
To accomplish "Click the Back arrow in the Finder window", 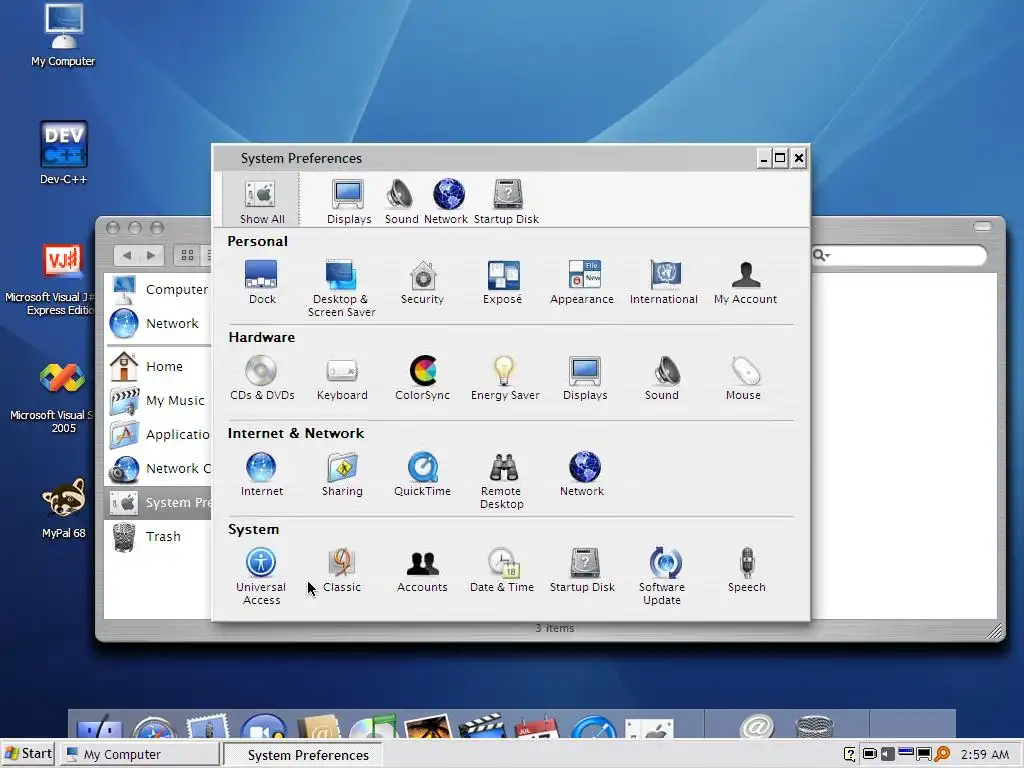I will 127,255.
